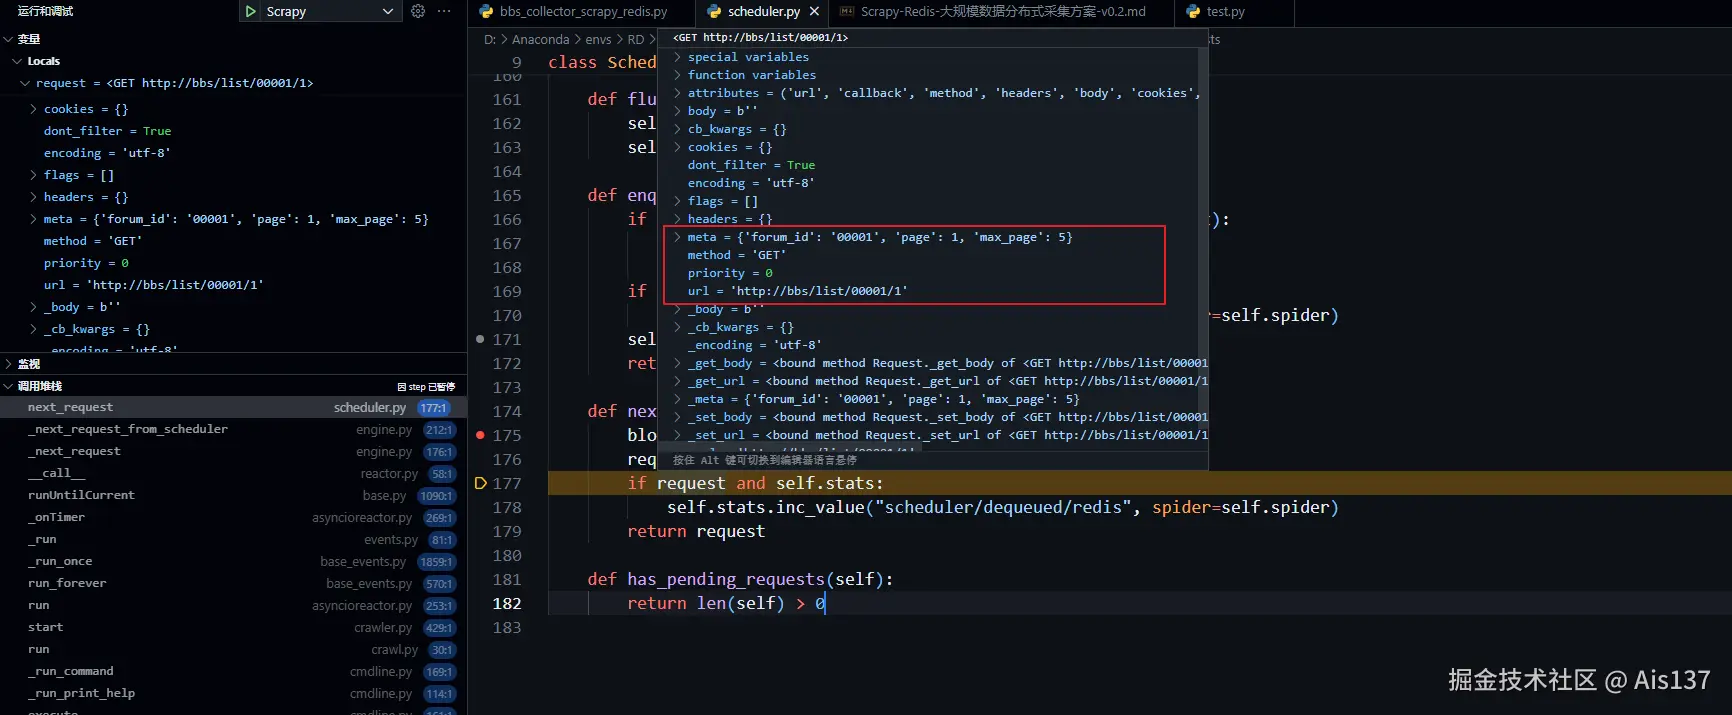Expand _cb_kwargs in the variables panel

pyautogui.click(x=34, y=329)
